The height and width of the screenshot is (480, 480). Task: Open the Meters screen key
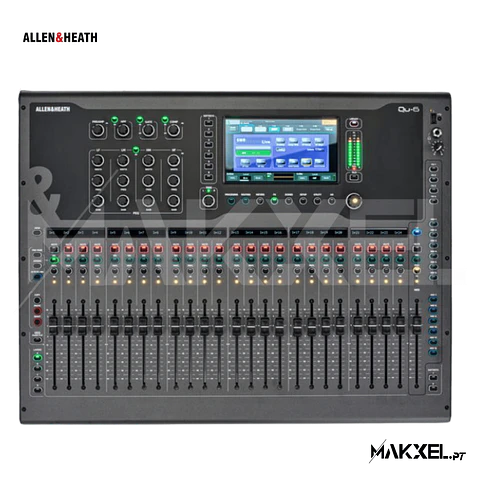click(x=260, y=201)
